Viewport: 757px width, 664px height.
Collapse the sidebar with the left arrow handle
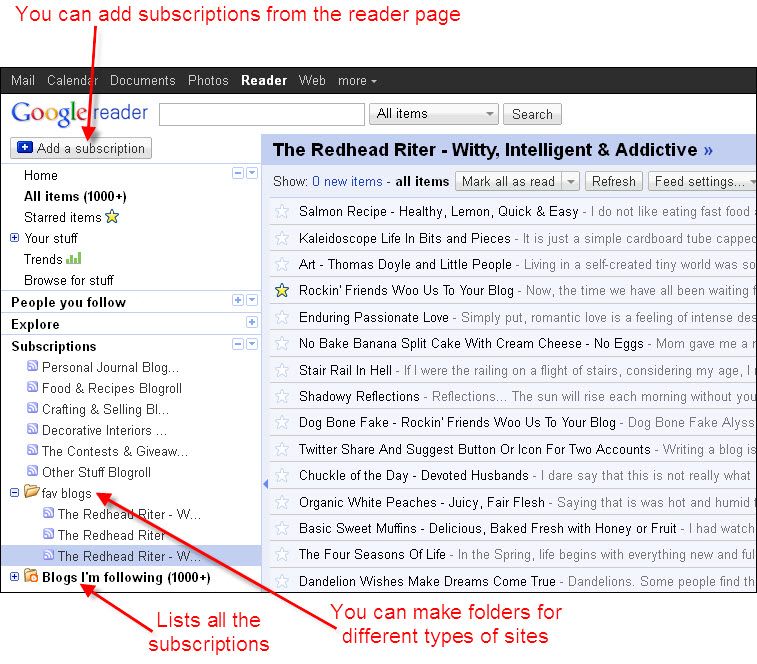pos(266,483)
